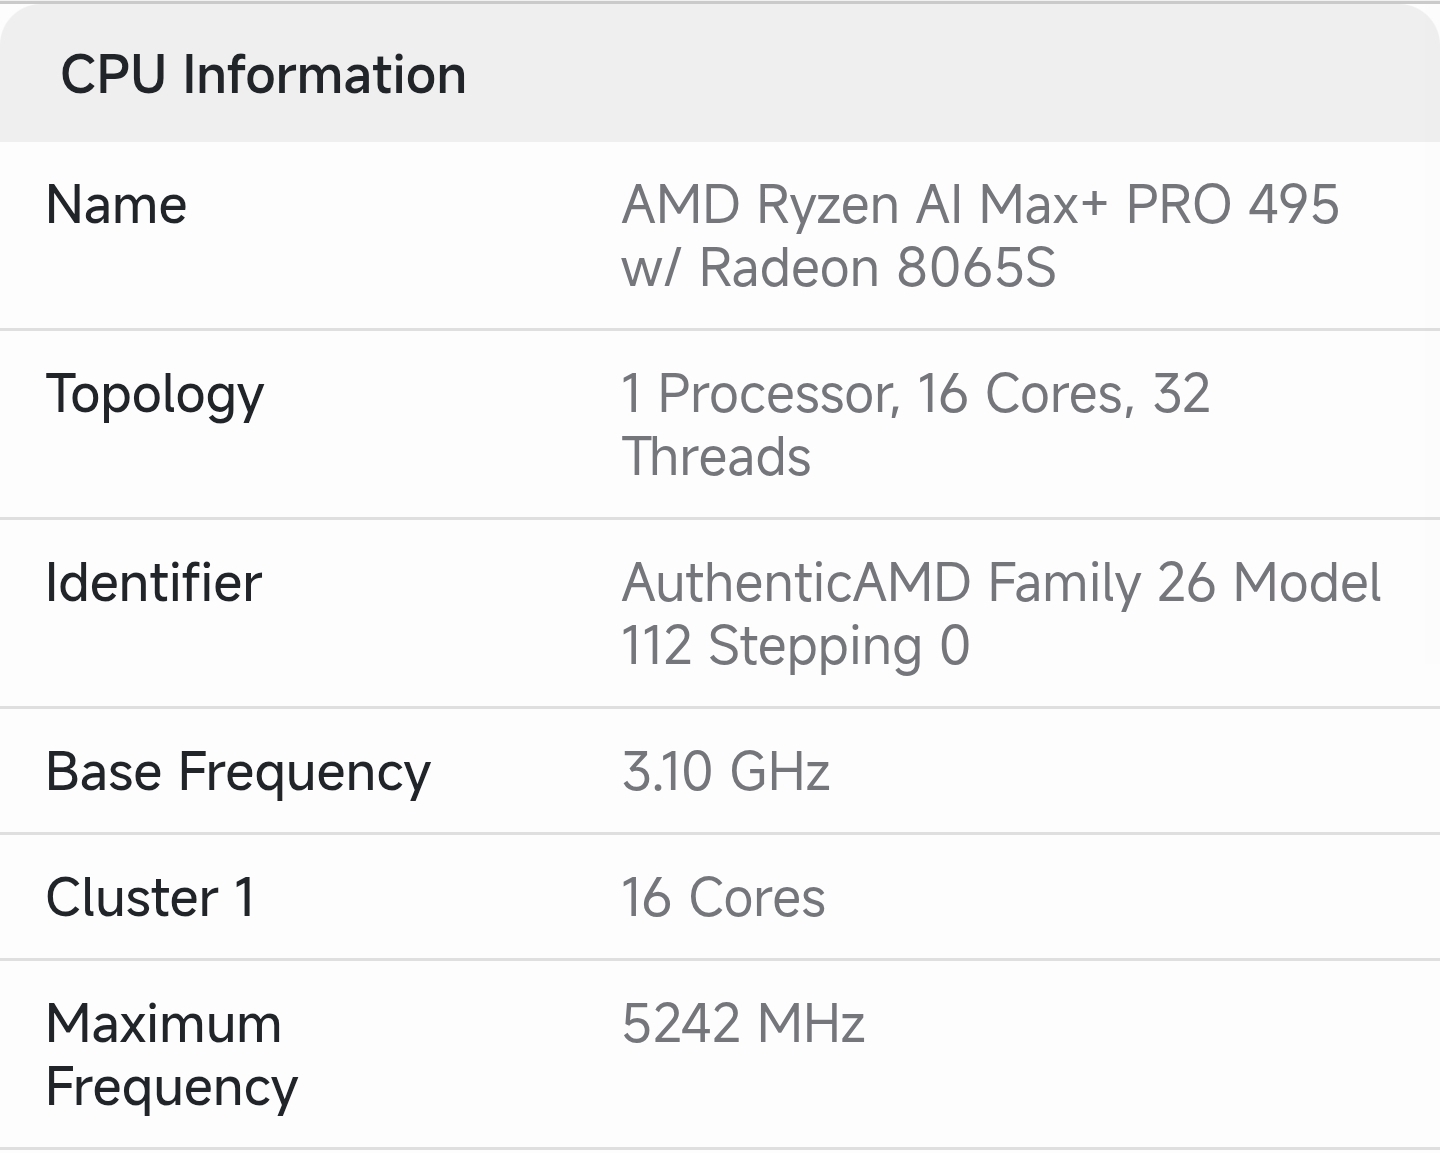Select the Identifier row label
1440x1153 pixels.
tap(154, 582)
